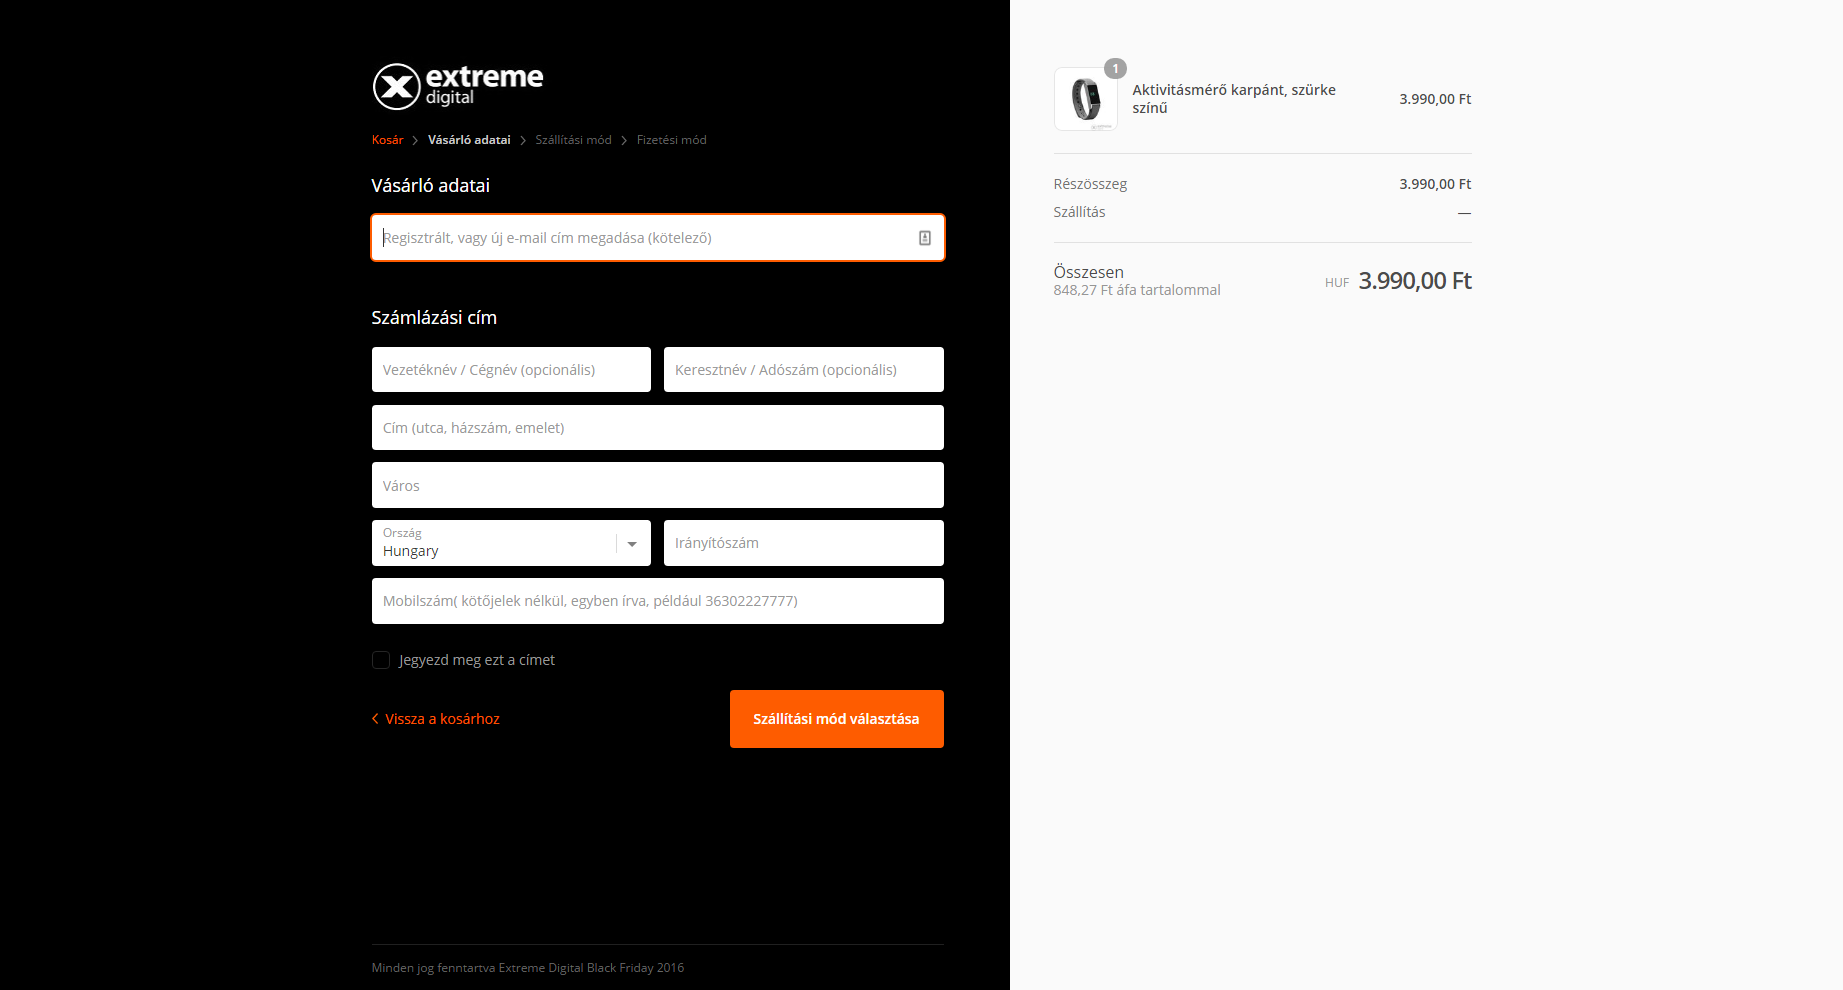This screenshot has height=990, width=1843.
Task: Follow the 'Vissza a kosárhoz' link
Action: pyautogui.click(x=442, y=719)
